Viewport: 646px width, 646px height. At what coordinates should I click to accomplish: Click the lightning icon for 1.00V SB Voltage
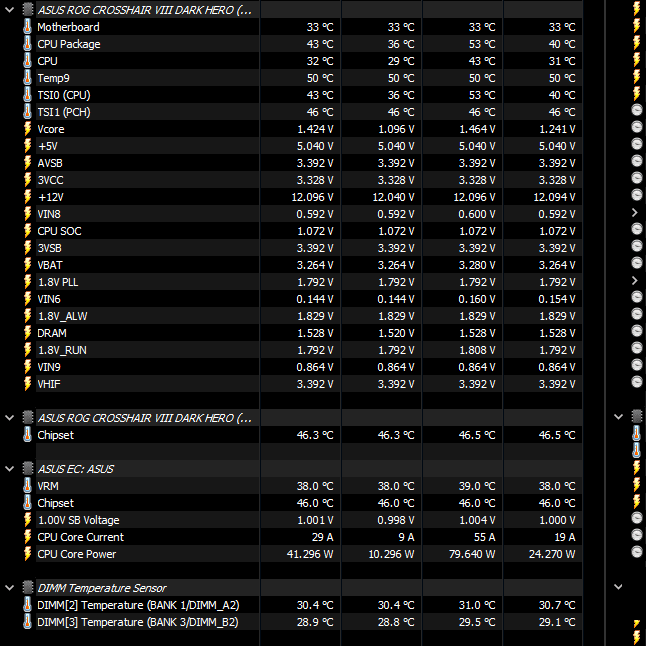tap(27, 520)
